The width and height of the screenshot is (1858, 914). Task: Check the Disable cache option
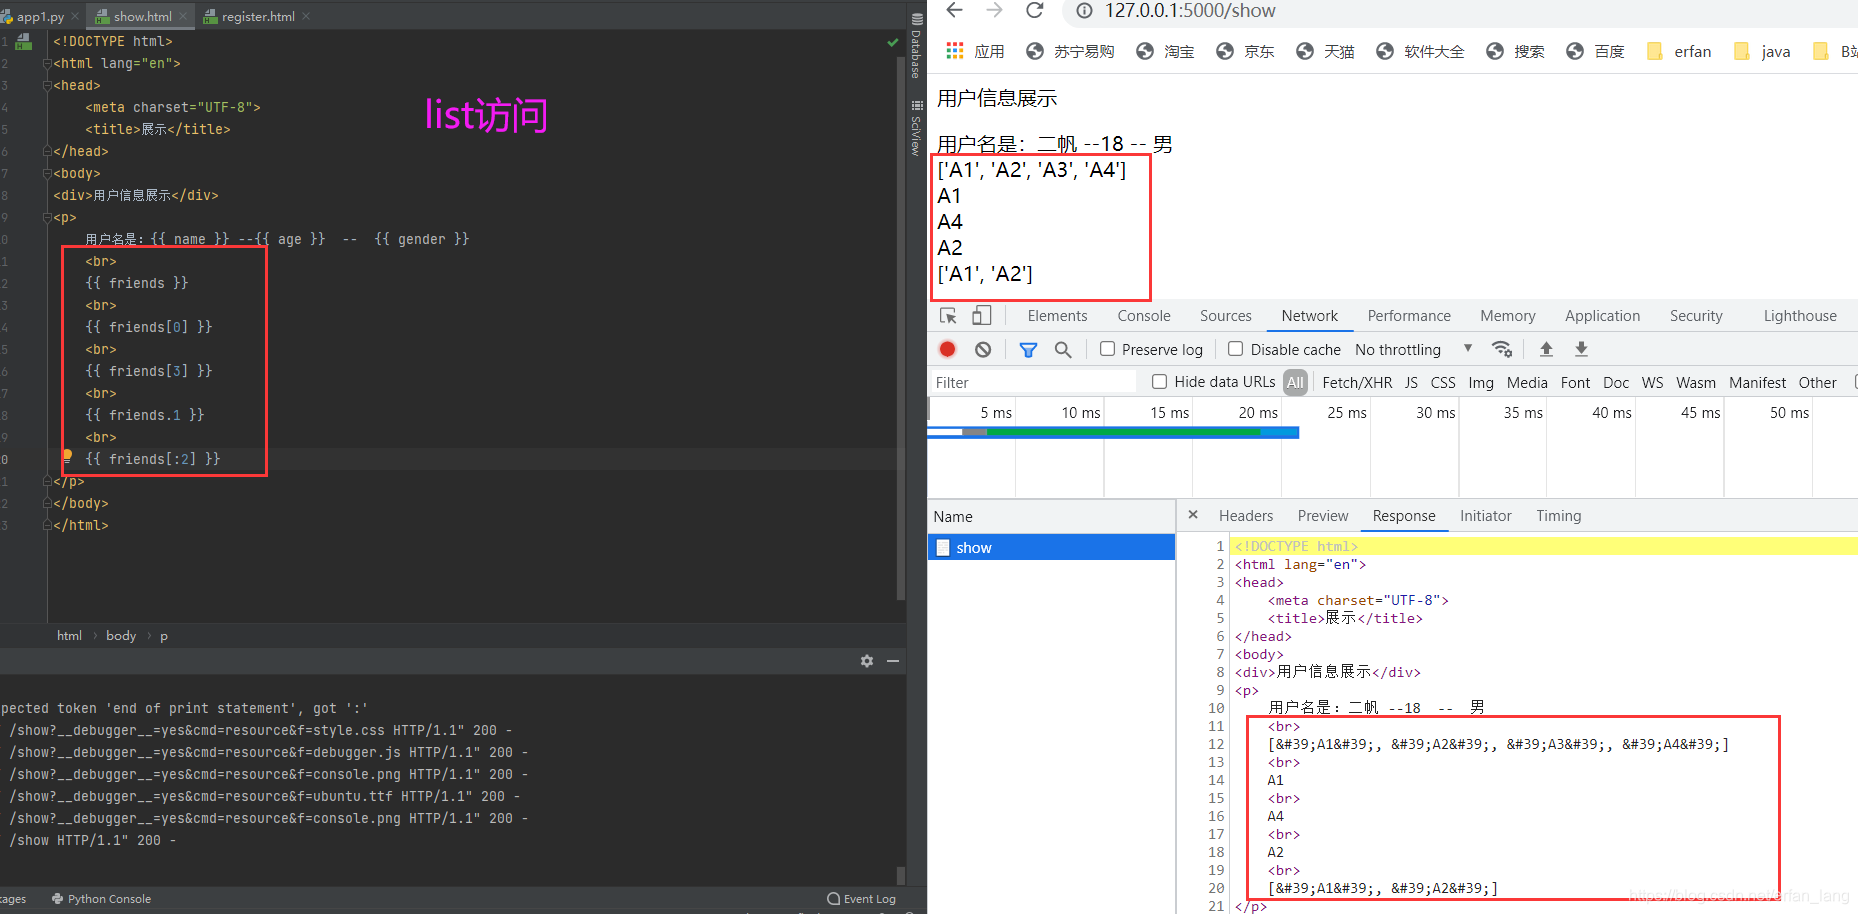1236,349
